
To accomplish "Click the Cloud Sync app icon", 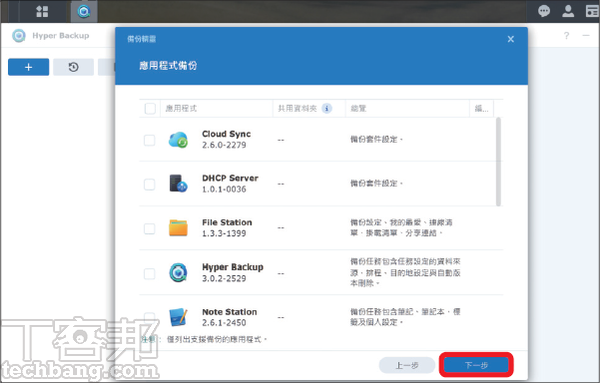I will pyautogui.click(x=178, y=140).
